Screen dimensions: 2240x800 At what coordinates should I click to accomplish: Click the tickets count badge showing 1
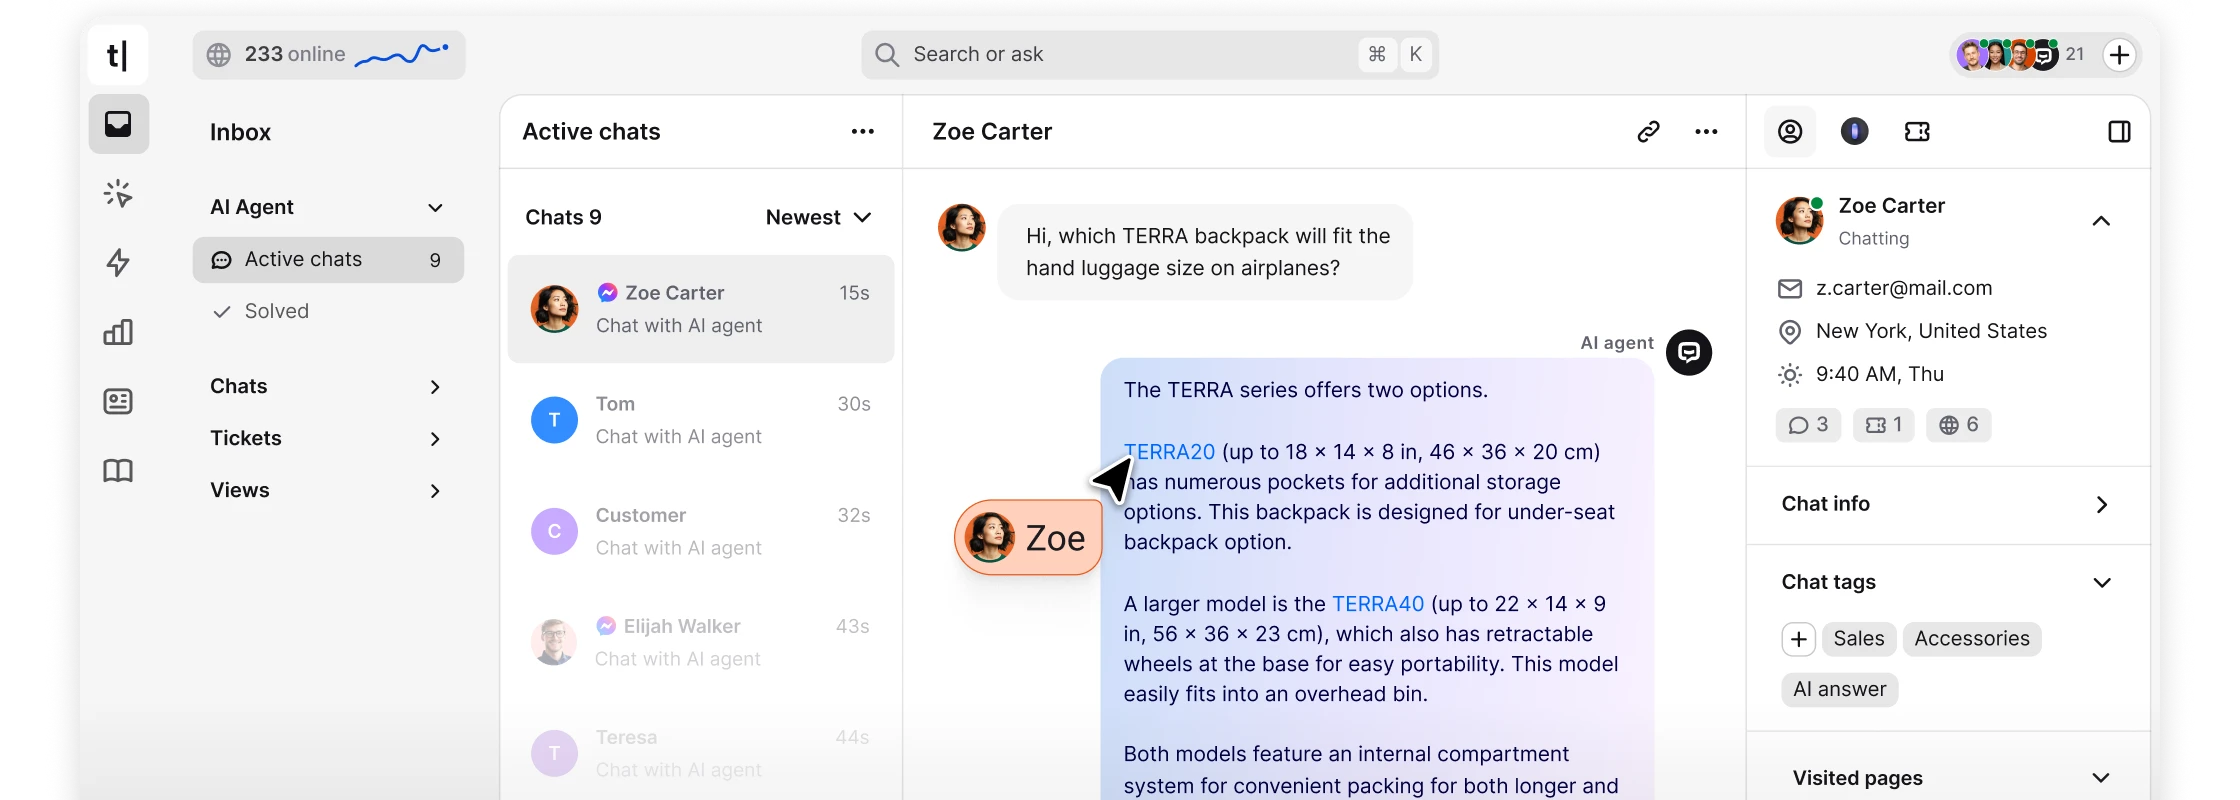click(1884, 425)
